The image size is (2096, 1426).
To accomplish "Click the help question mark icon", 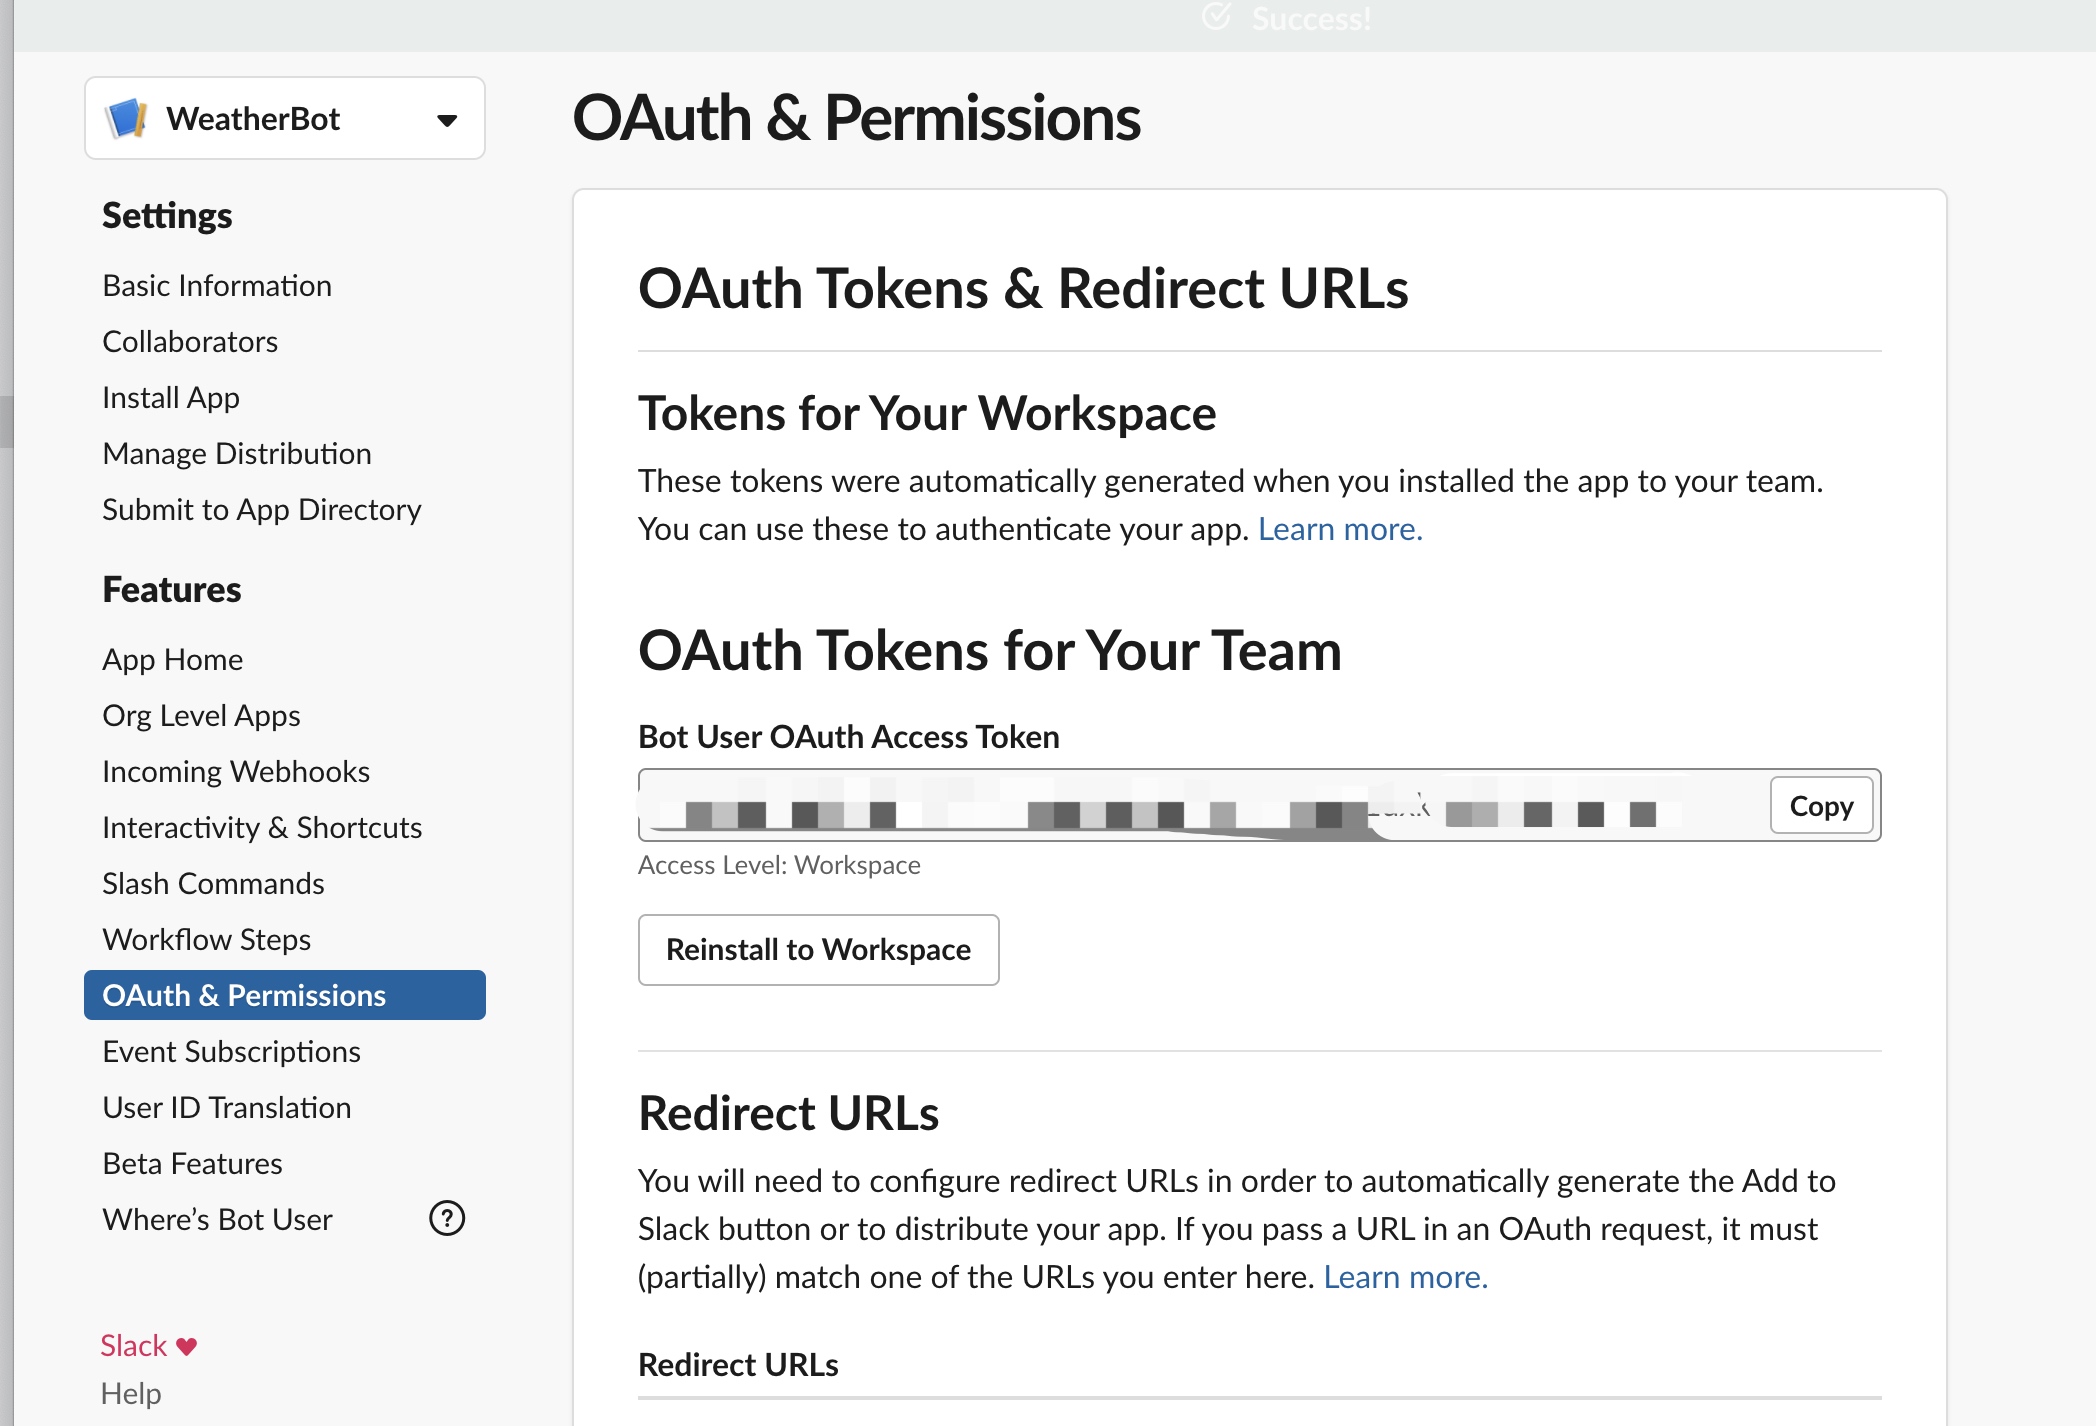I will [x=447, y=1218].
